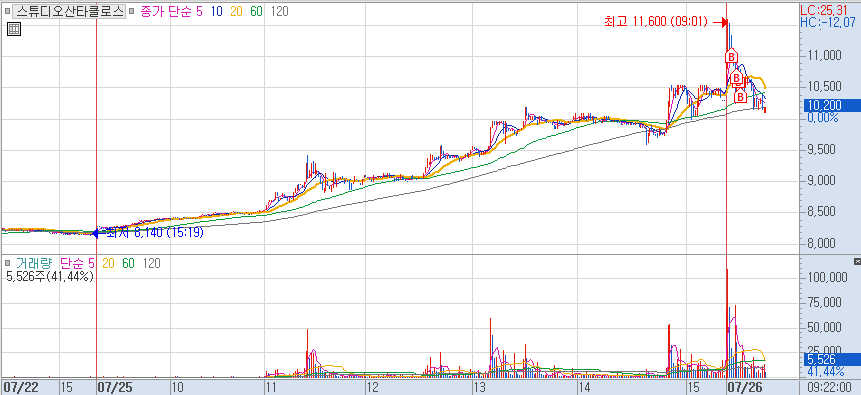Image resolution: width=861 pixels, height=395 pixels.
Task: Select the gray 120 price moving average label
Action: (x=279, y=11)
